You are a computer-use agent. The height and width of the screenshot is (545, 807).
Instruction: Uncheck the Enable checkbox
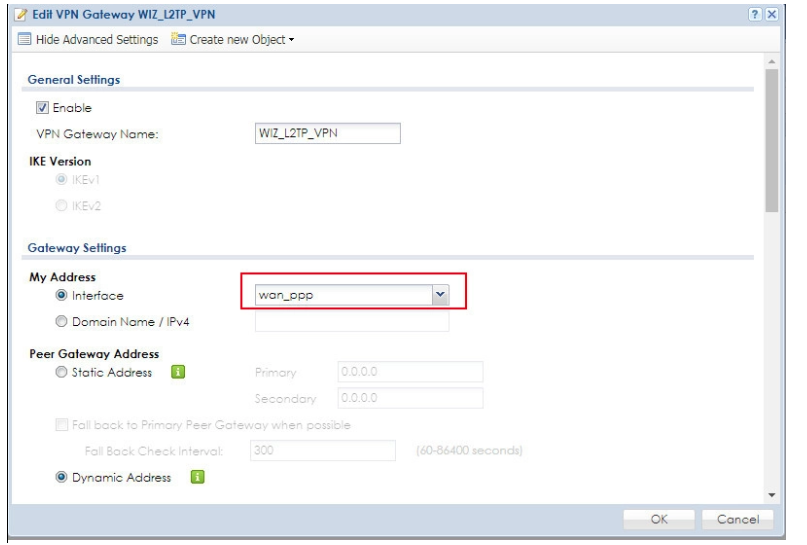tap(42, 108)
